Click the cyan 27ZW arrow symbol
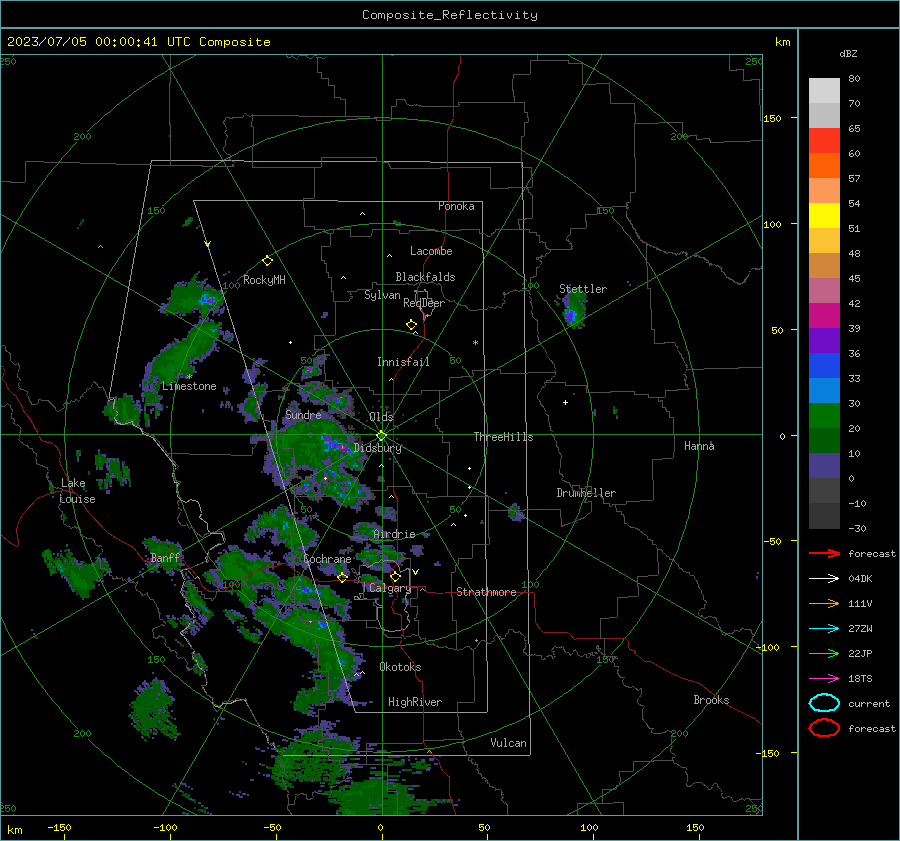The image size is (900, 841). (x=824, y=629)
